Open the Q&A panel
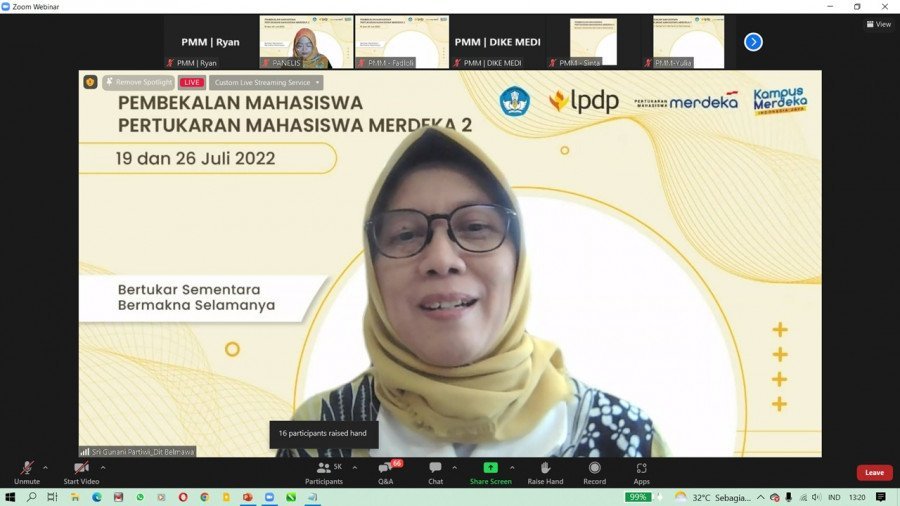 coord(385,470)
